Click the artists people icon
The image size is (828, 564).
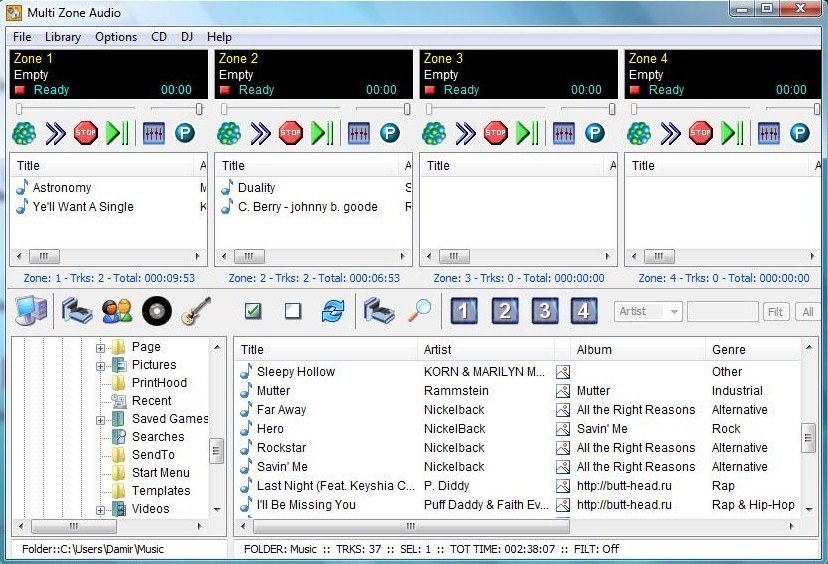[117, 311]
